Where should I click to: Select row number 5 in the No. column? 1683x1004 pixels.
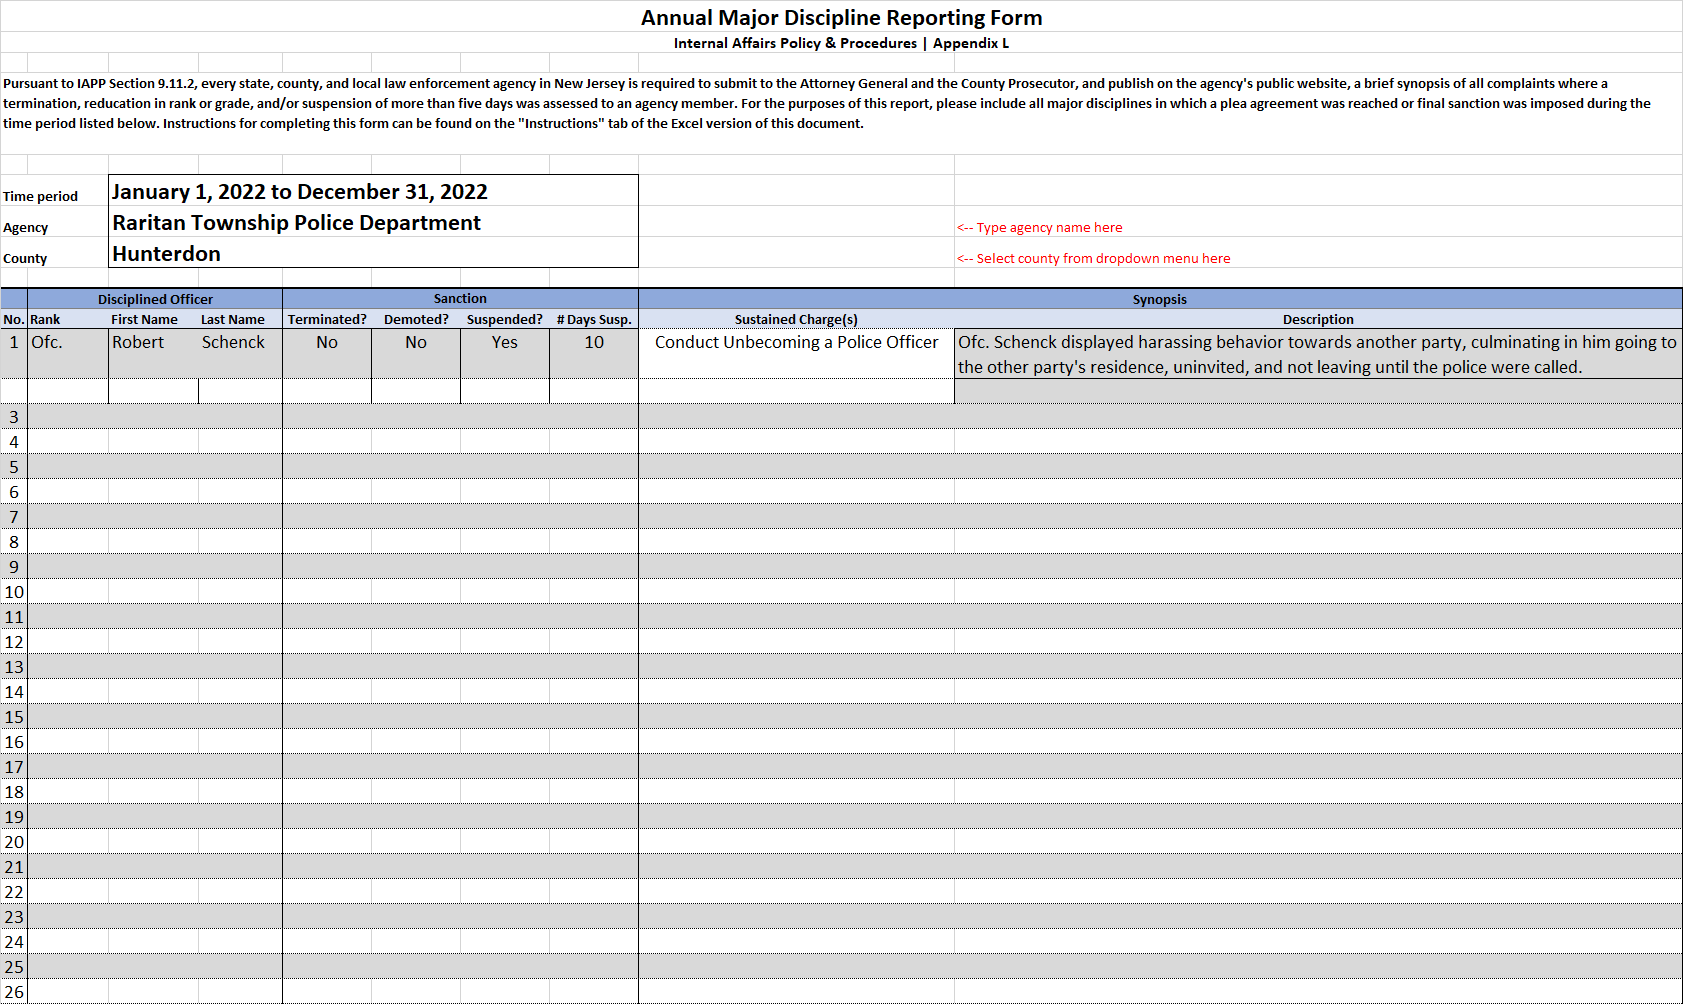(14, 466)
